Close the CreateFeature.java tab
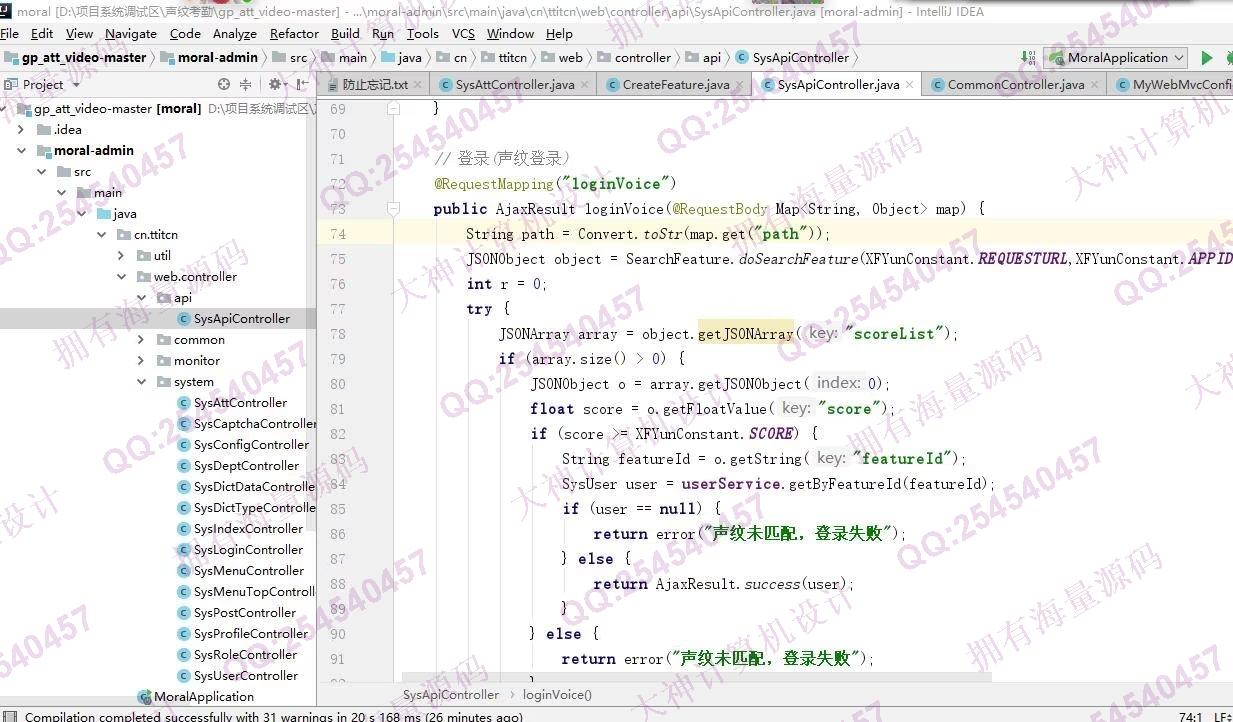The image size is (1233, 722). pyautogui.click(x=740, y=85)
